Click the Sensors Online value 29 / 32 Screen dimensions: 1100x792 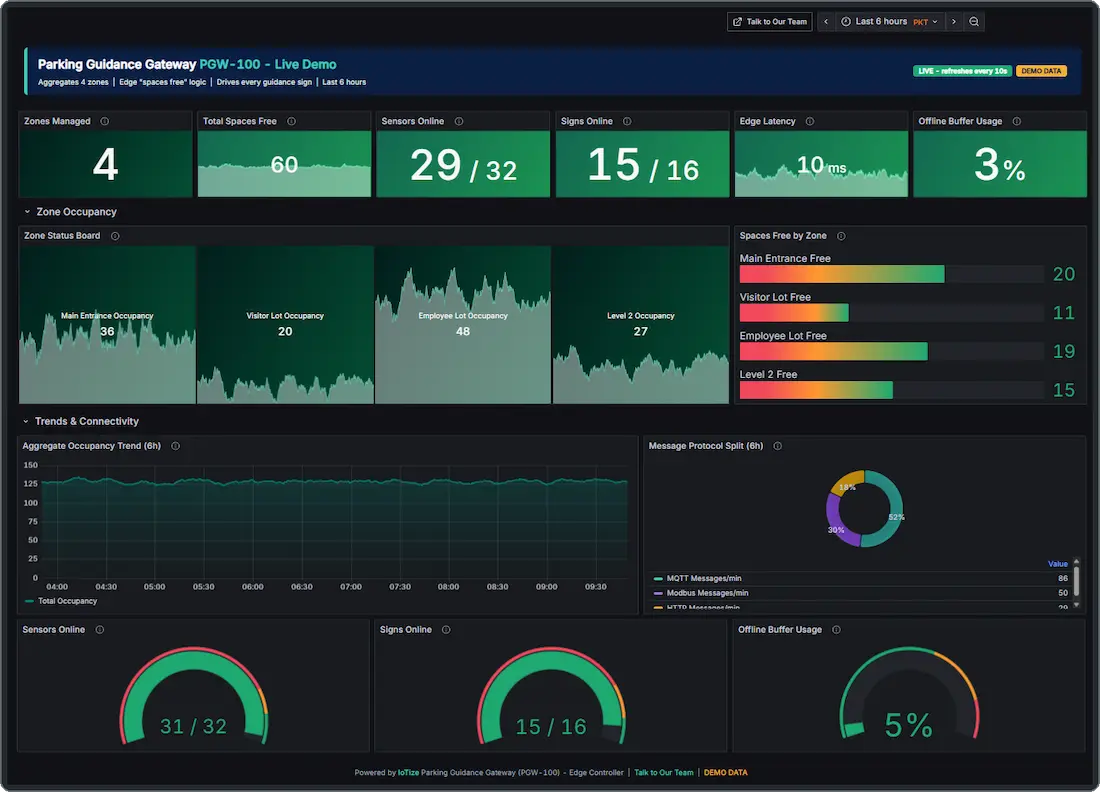tap(463, 166)
